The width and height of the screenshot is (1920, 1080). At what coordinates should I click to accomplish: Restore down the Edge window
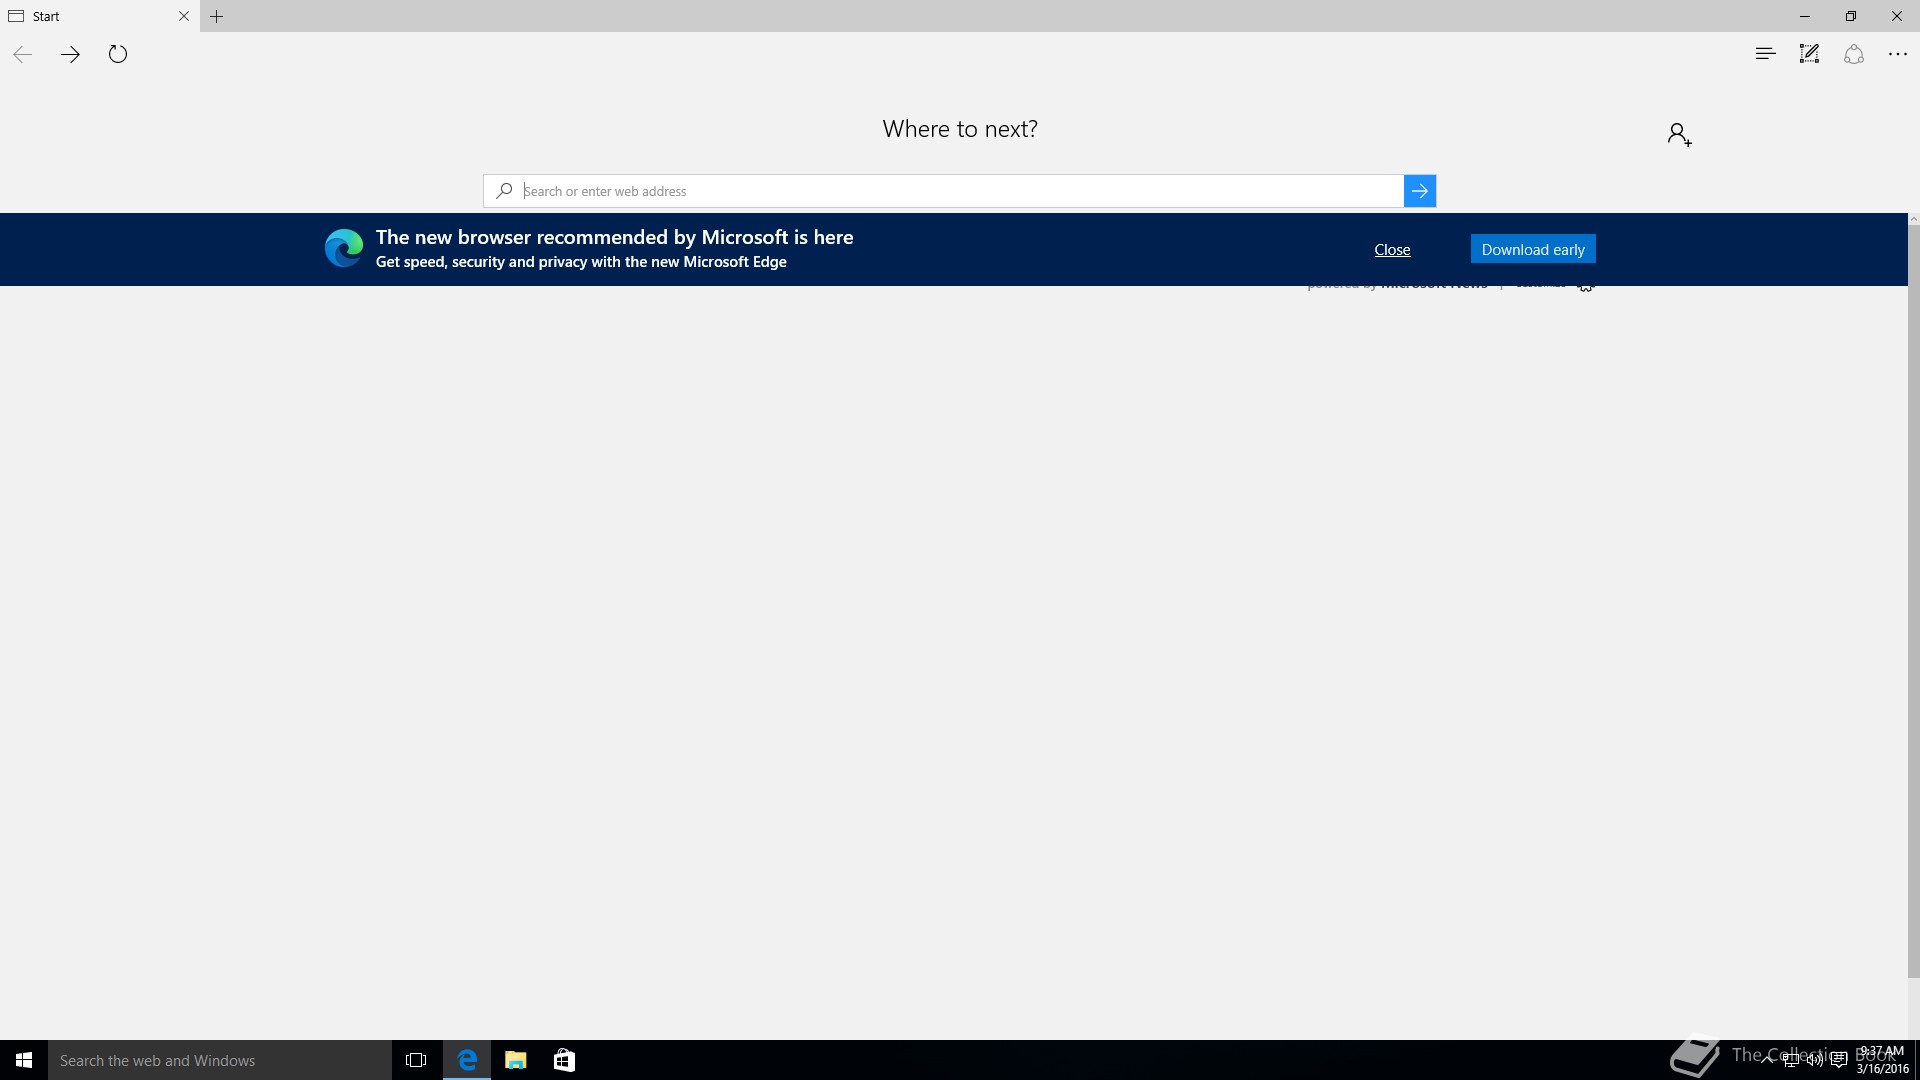coord(1851,16)
